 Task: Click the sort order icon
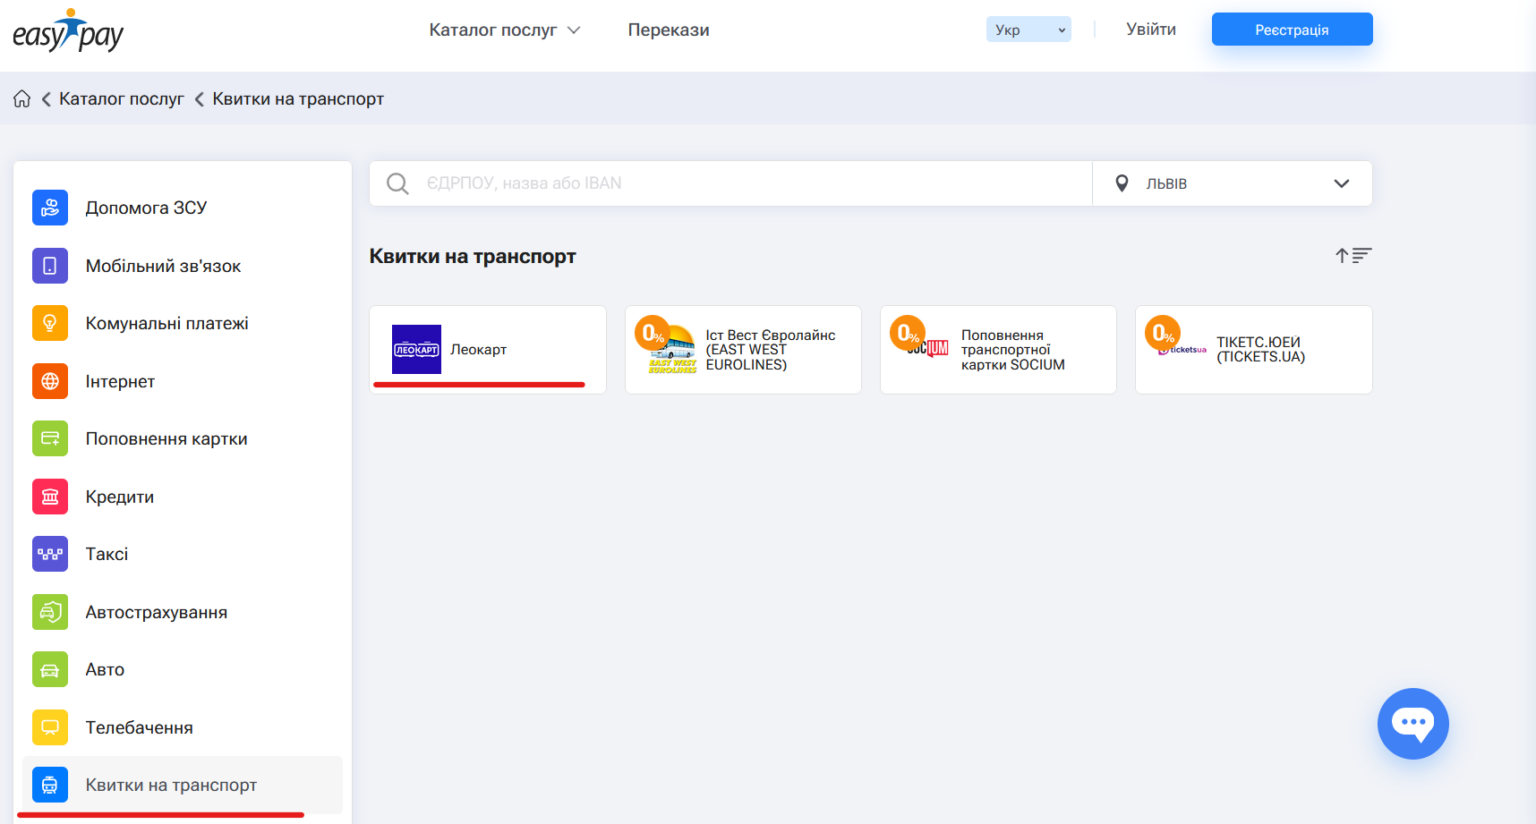click(x=1353, y=256)
